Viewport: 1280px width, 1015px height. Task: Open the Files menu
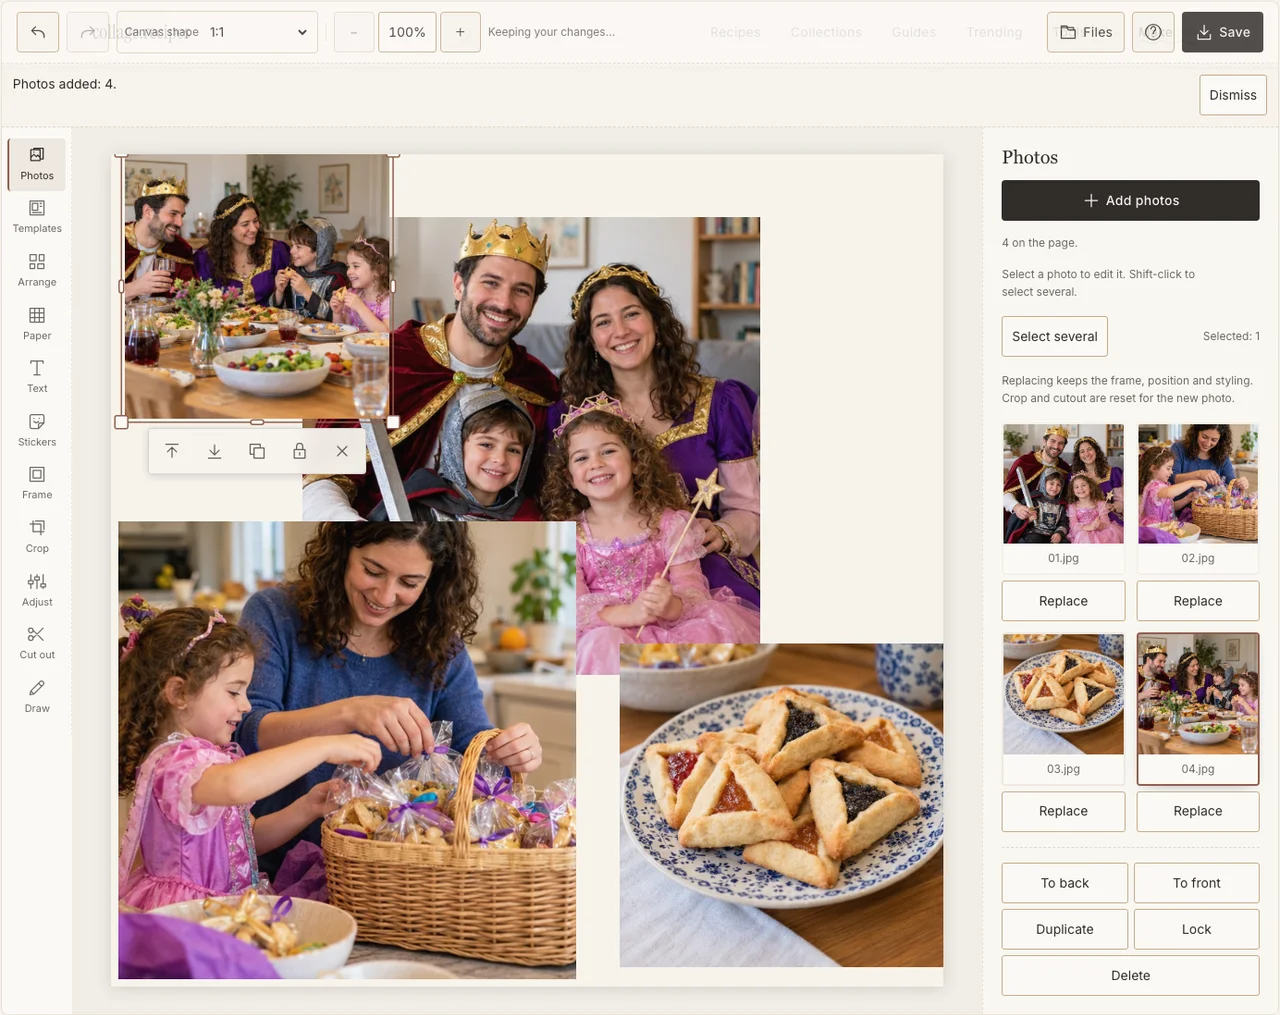click(x=1086, y=32)
